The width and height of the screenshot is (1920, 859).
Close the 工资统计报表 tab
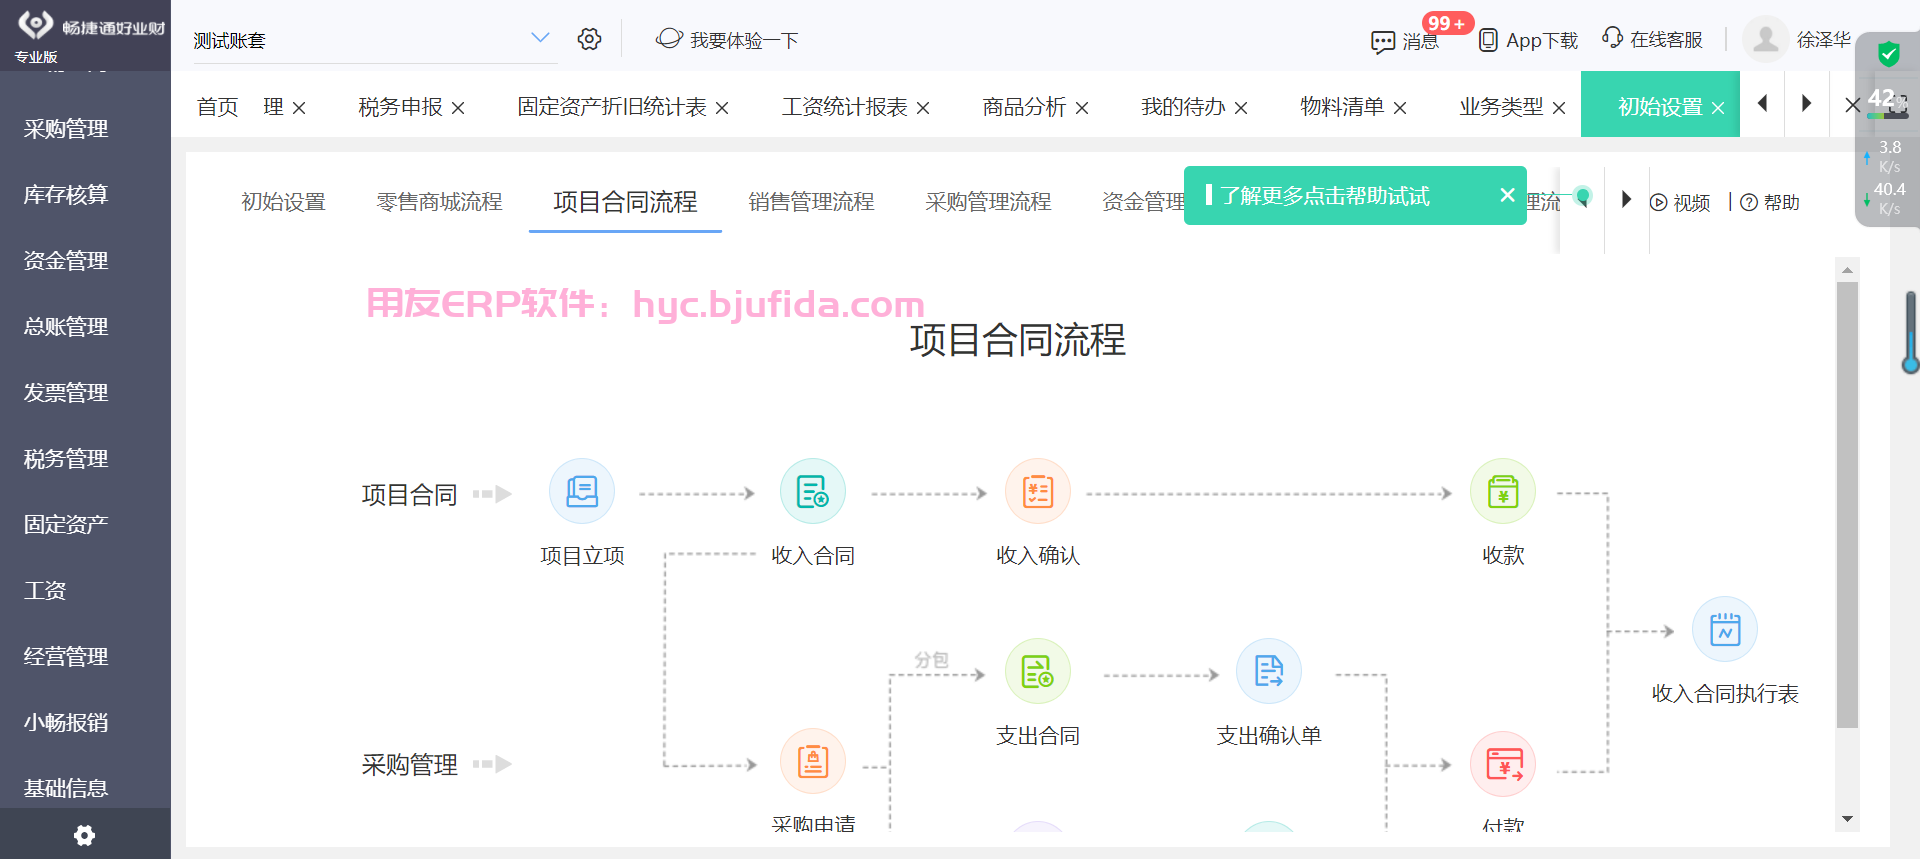923,108
